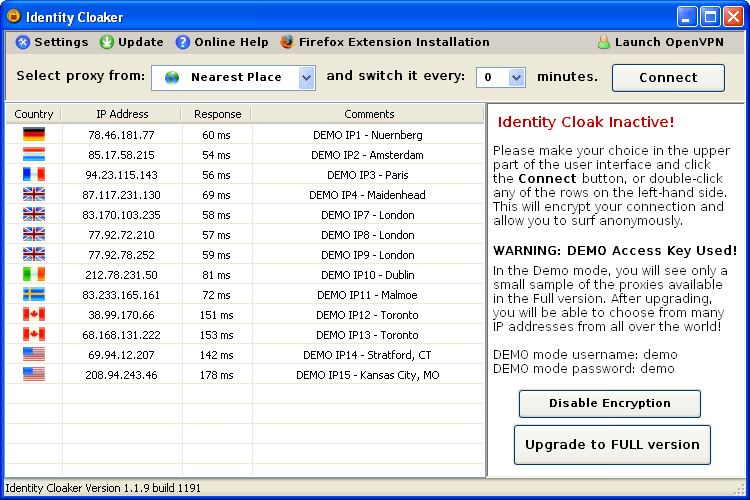Screen dimensions: 750x500
Task: Open the Settings menu item
Action: (x=52, y=42)
